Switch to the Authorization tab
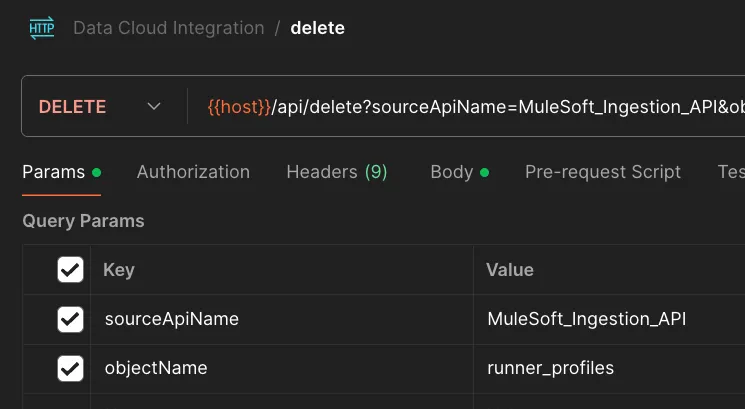Image resolution: width=745 pixels, height=409 pixels. [193, 172]
